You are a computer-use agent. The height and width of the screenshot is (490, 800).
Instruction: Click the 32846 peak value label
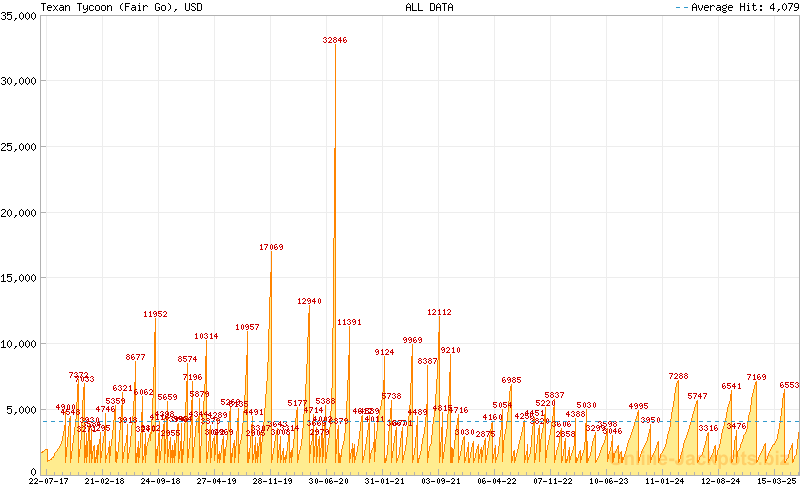335,41
